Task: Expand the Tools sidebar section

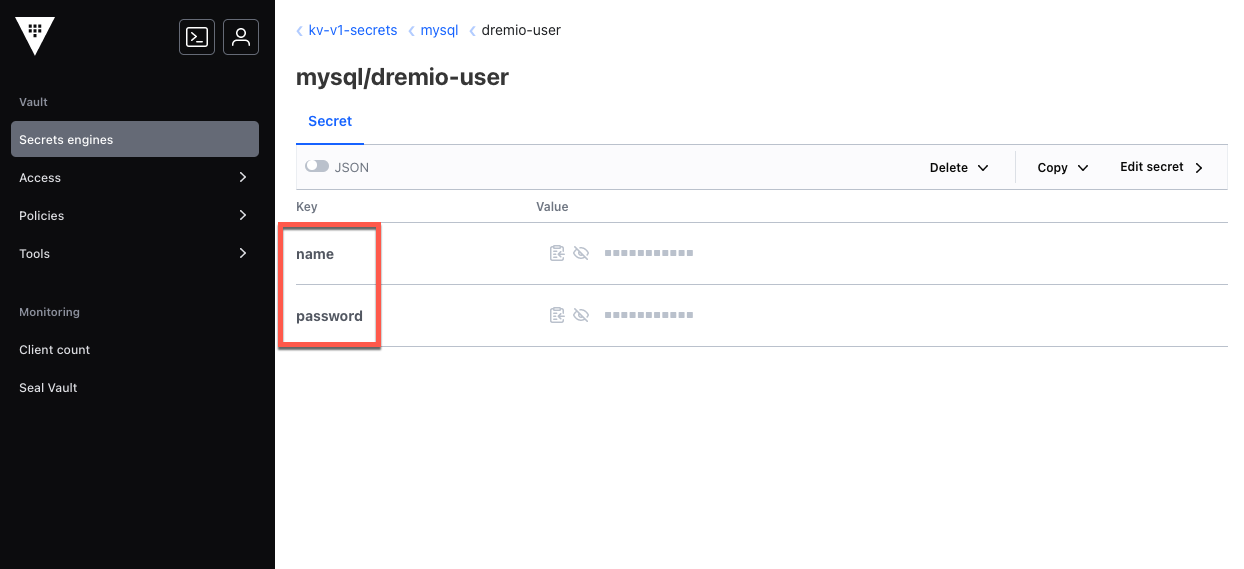Action: (x=134, y=254)
